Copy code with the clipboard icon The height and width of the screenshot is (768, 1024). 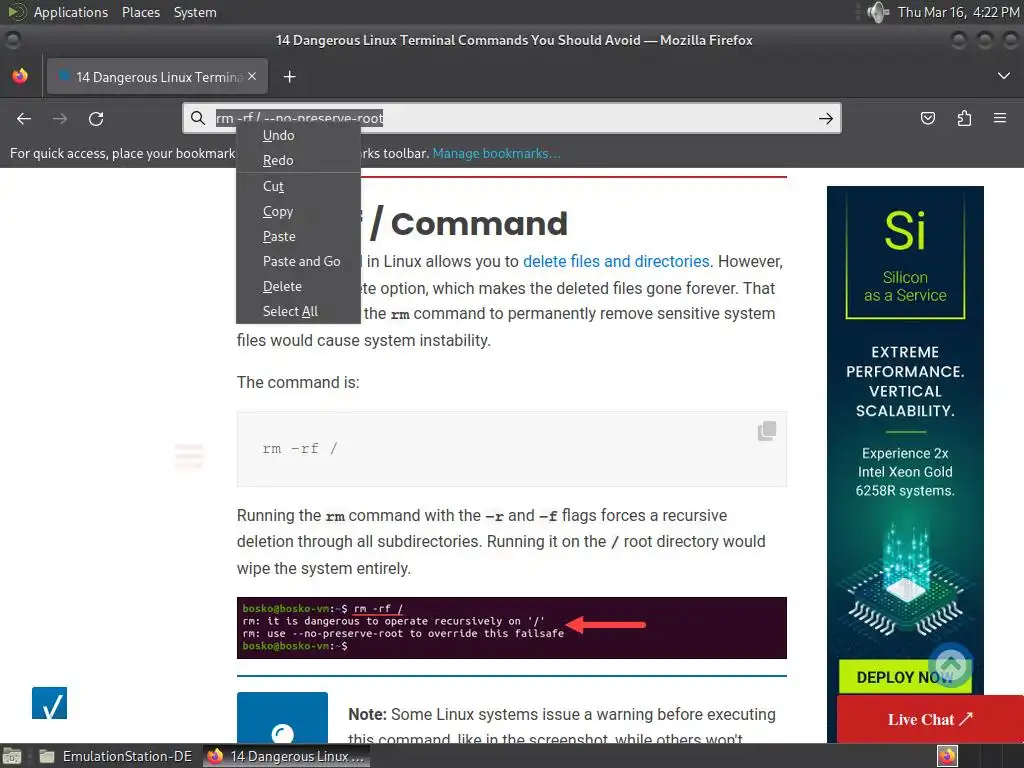tap(767, 430)
